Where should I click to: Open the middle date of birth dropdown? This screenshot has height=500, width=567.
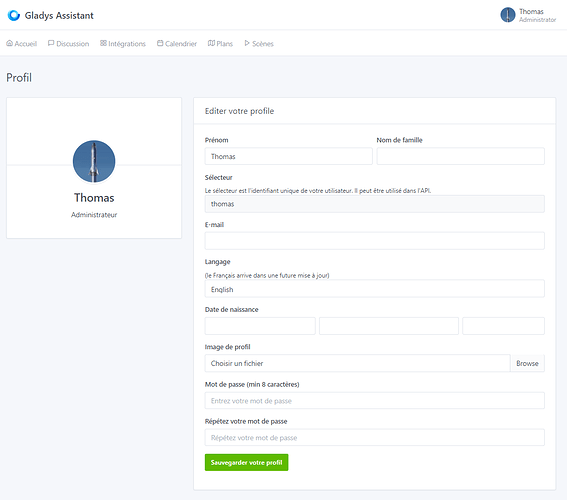(x=389, y=326)
